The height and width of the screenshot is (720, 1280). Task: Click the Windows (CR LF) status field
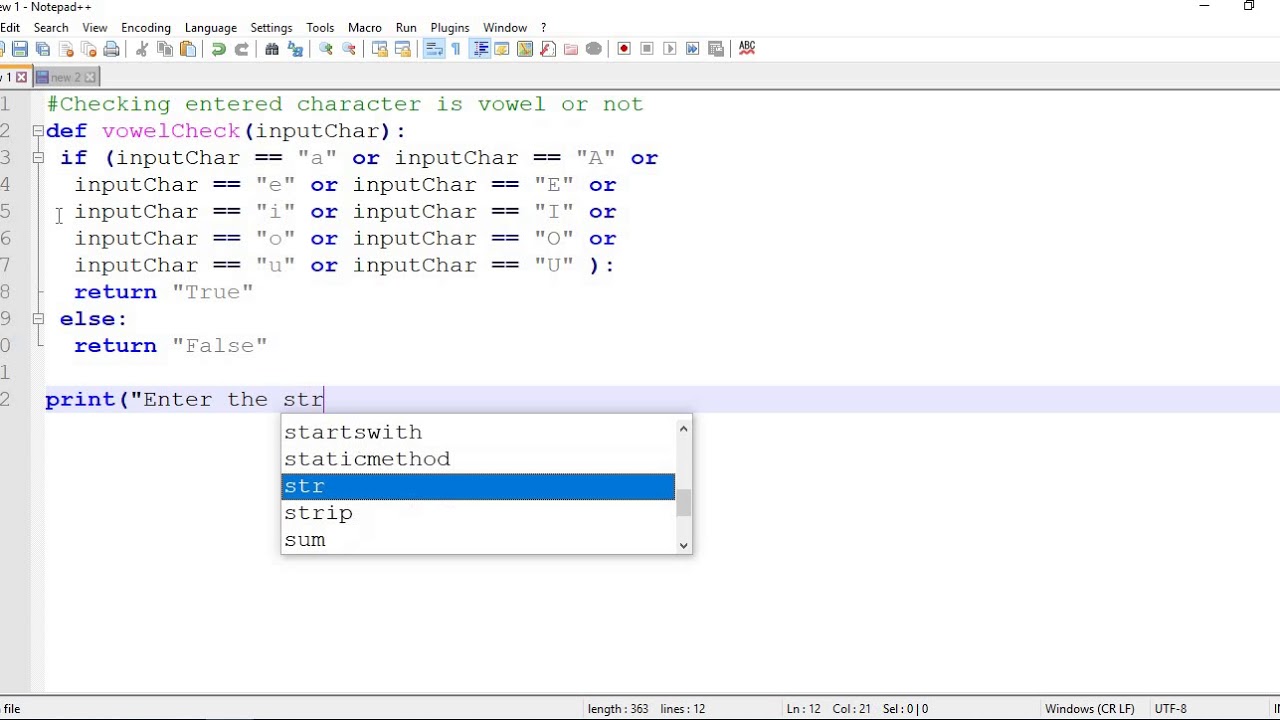tap(1089, 709)
